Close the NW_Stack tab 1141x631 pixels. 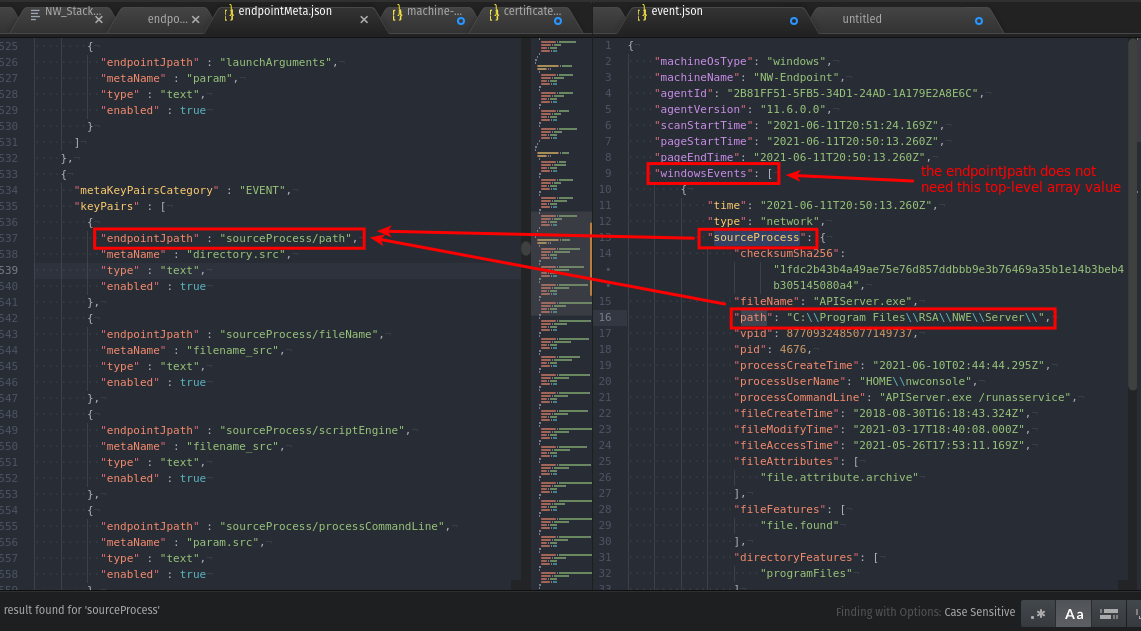point(98,19)
